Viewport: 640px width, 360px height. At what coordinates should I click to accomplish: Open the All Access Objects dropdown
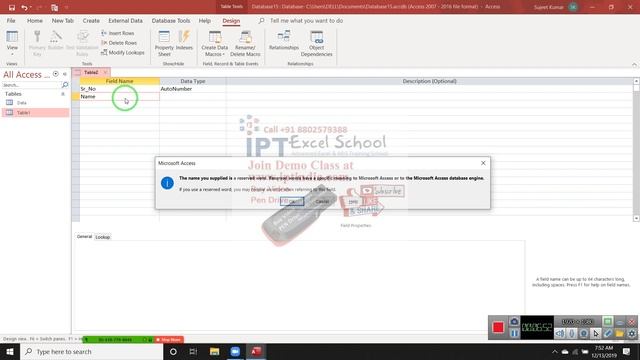[56, 74]
